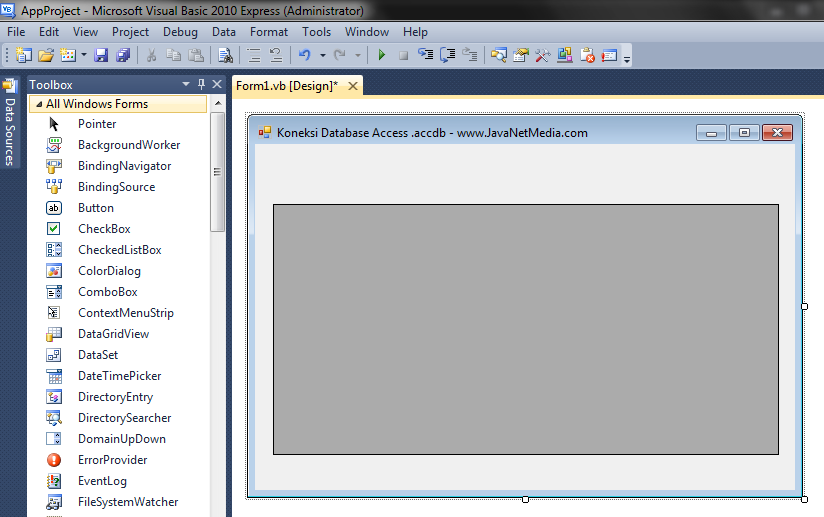
Task: Click the Stop Debugging square icon
Action: (404, 55)
